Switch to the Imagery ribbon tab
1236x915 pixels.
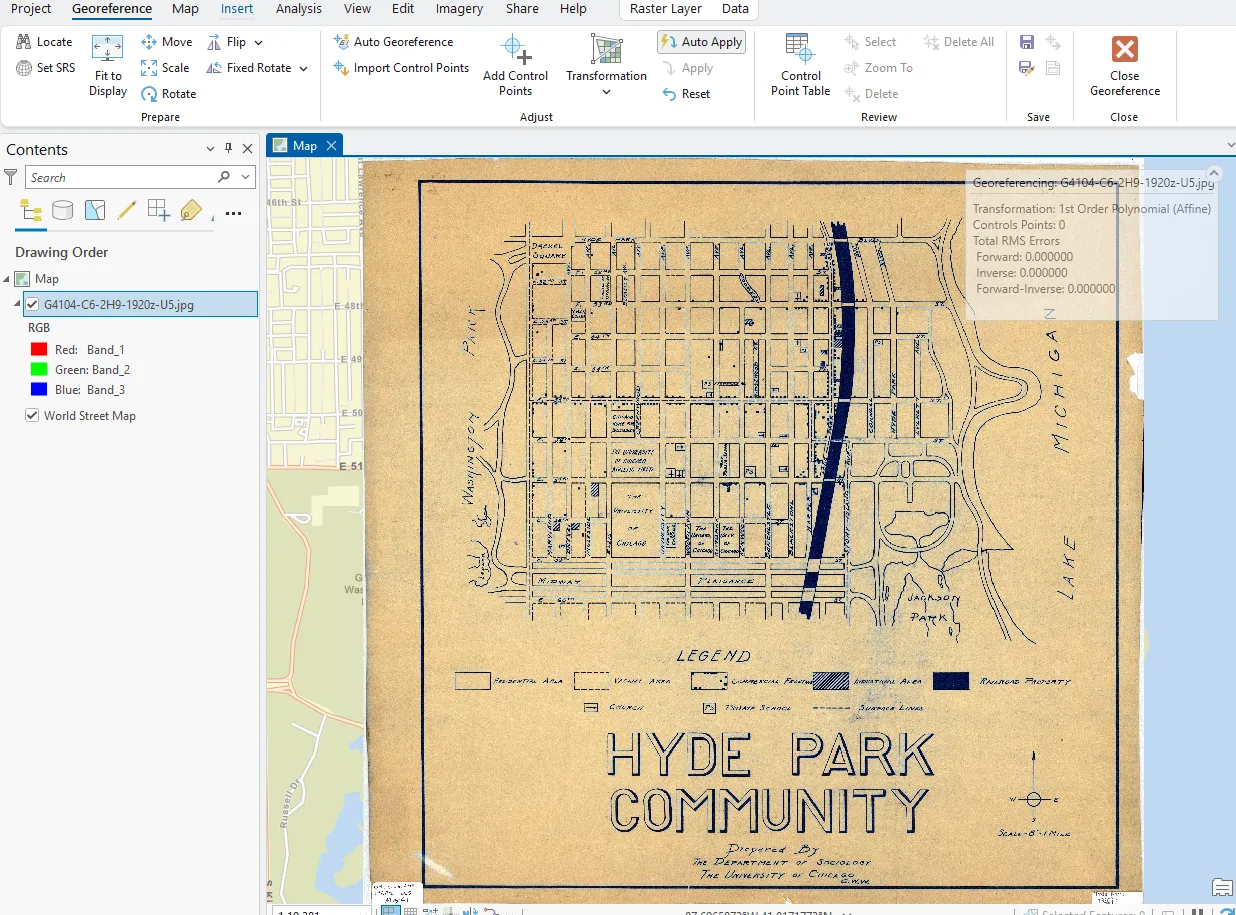(x=459, y=9)
